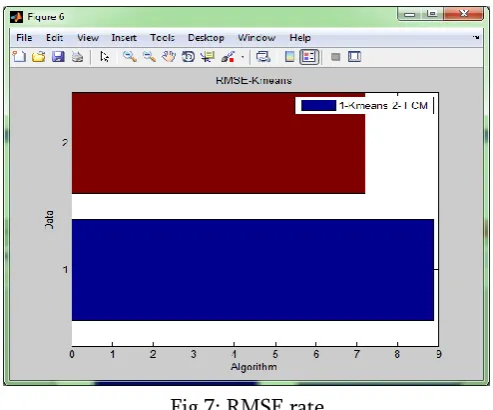This screenshot has height=410, width=493.
Task: Activate the Zoom Out magnifier tool
Action: (149, 57)
